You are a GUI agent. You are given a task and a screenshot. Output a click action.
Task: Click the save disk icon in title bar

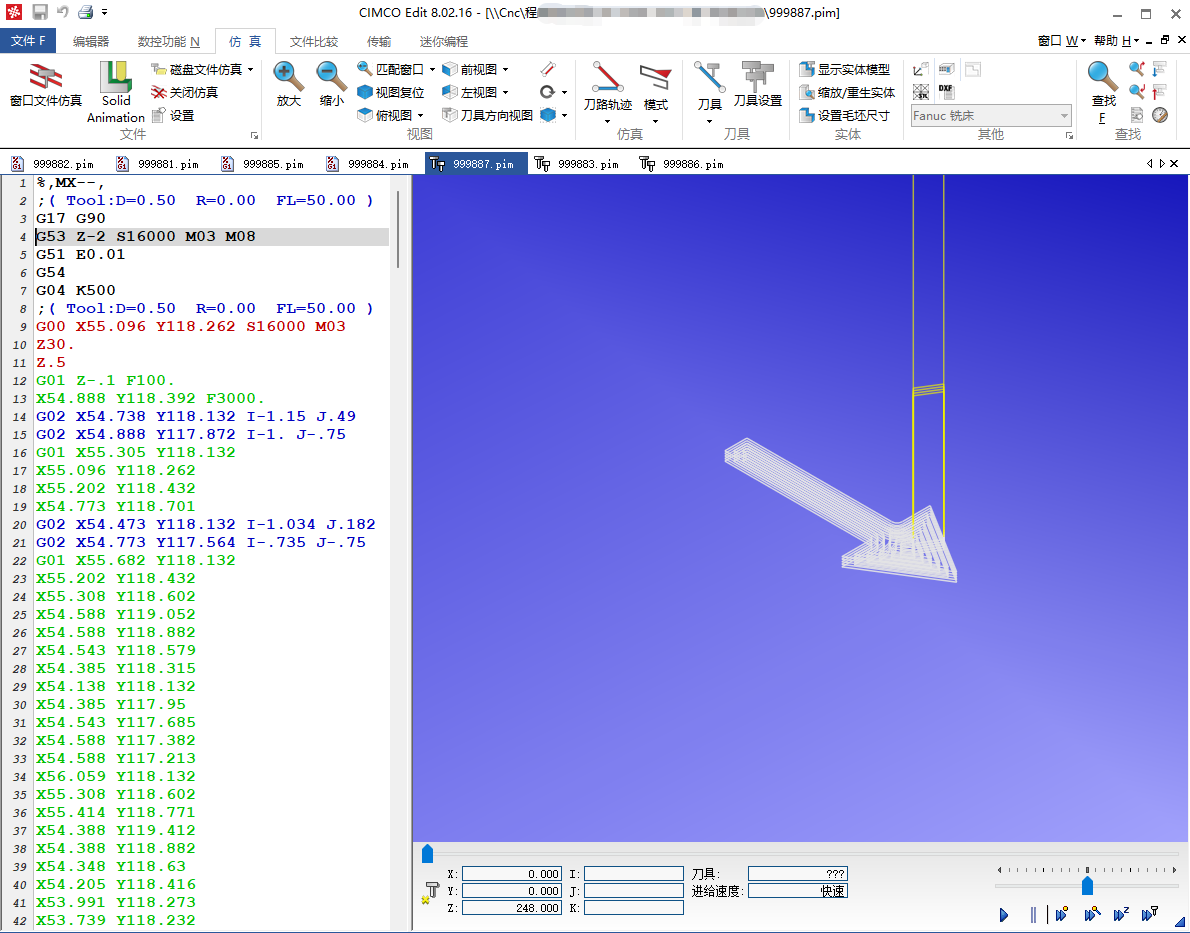tap(39, 11)
